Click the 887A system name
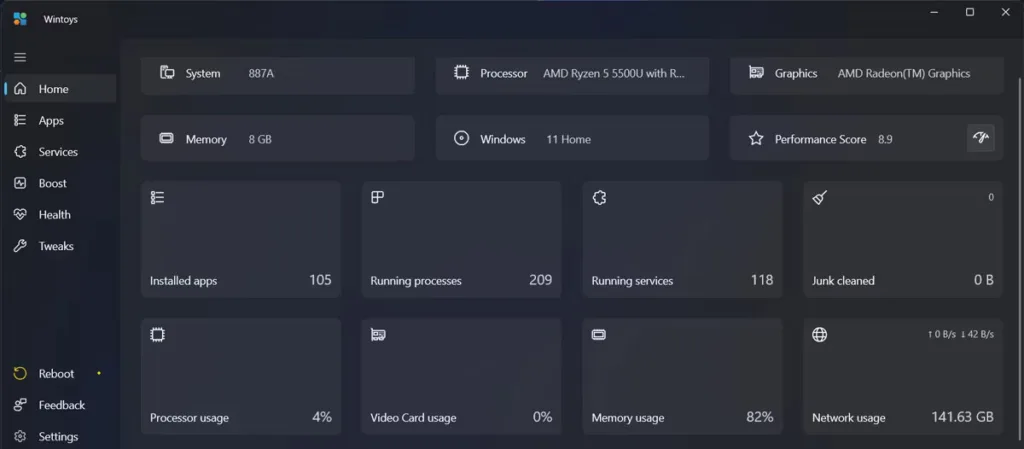 point(261,73)
